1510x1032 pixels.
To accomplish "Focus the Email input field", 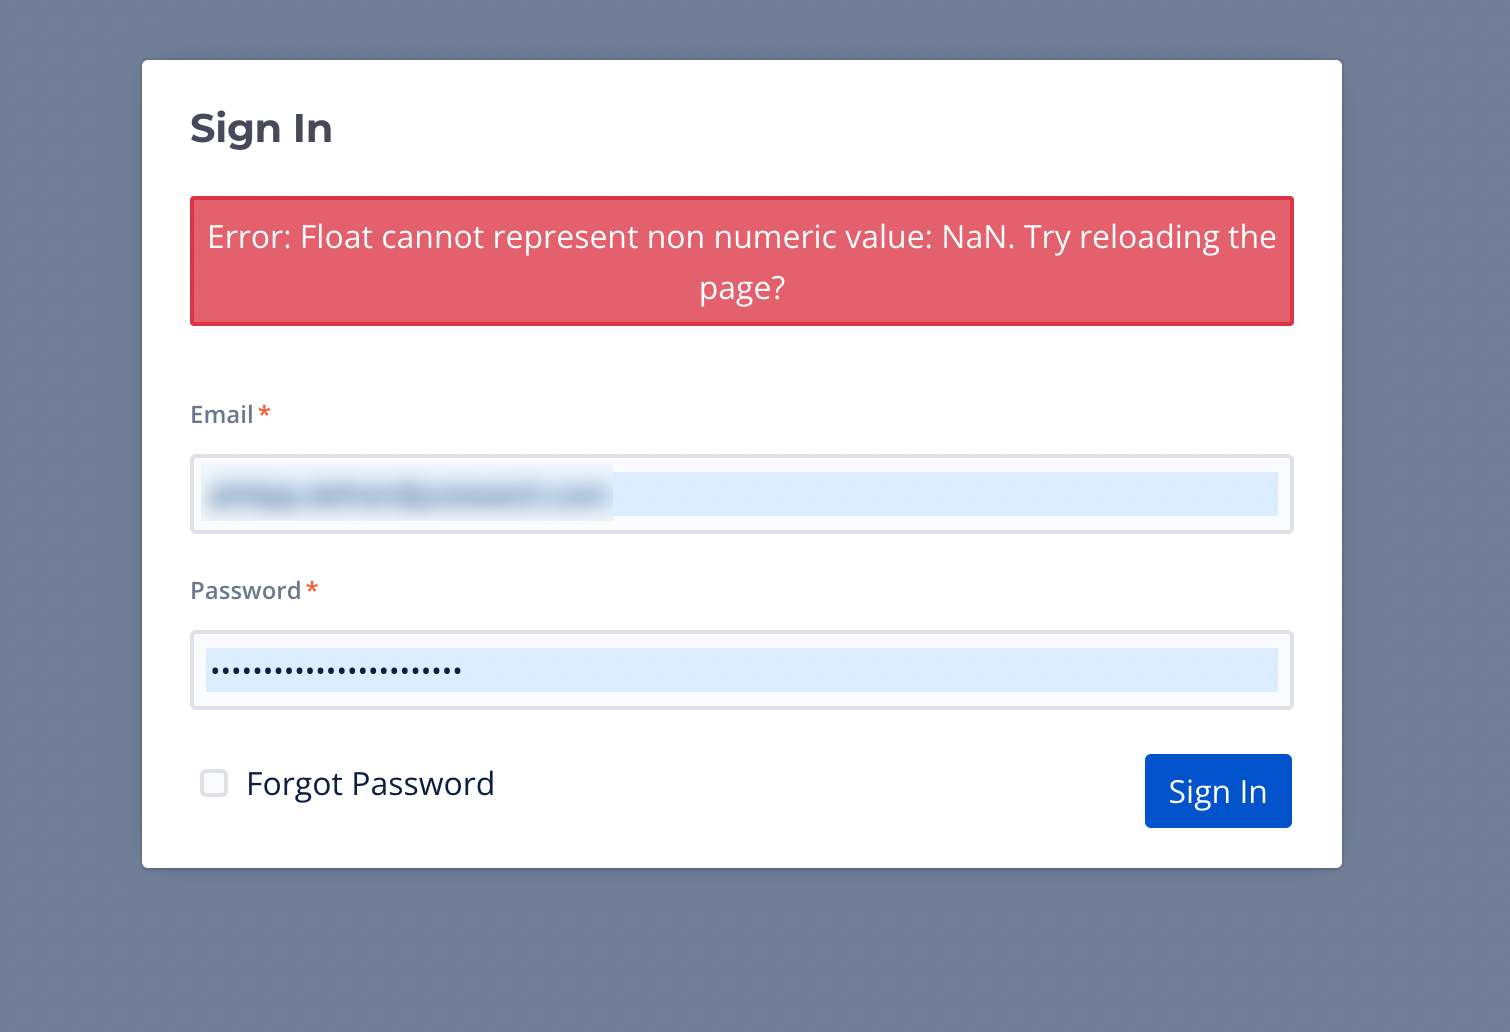I will 900,494.
